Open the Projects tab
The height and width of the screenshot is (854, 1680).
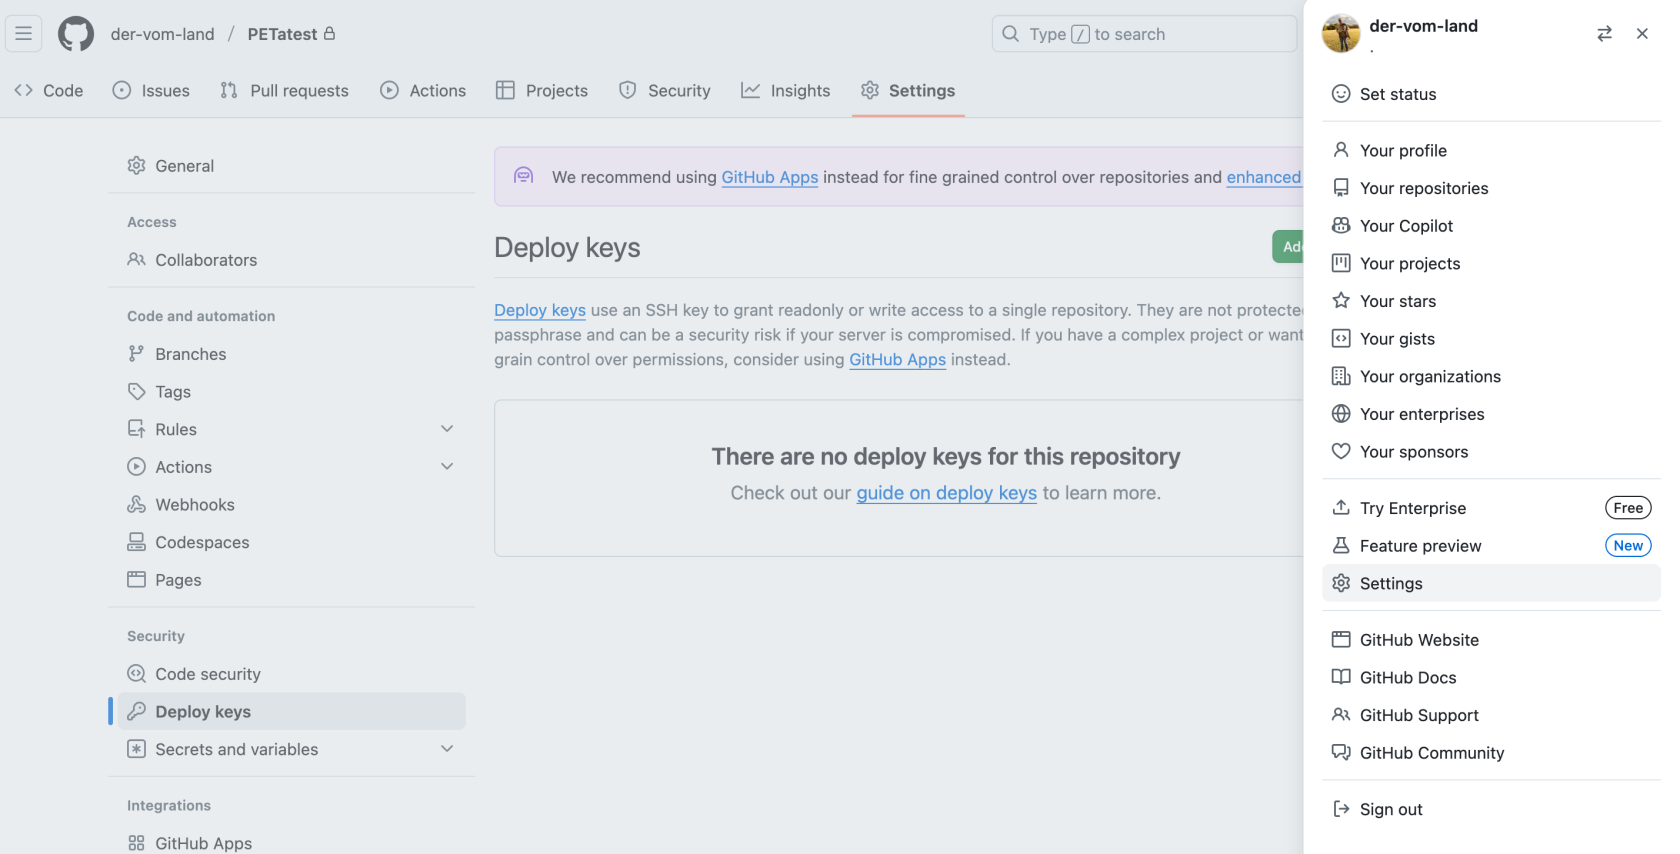tap(542, 91)
